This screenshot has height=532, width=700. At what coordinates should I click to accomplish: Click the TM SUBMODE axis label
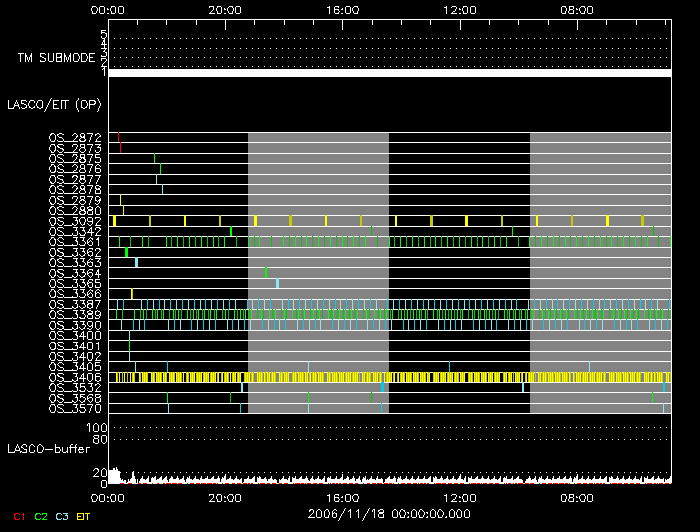coord(56,57)
